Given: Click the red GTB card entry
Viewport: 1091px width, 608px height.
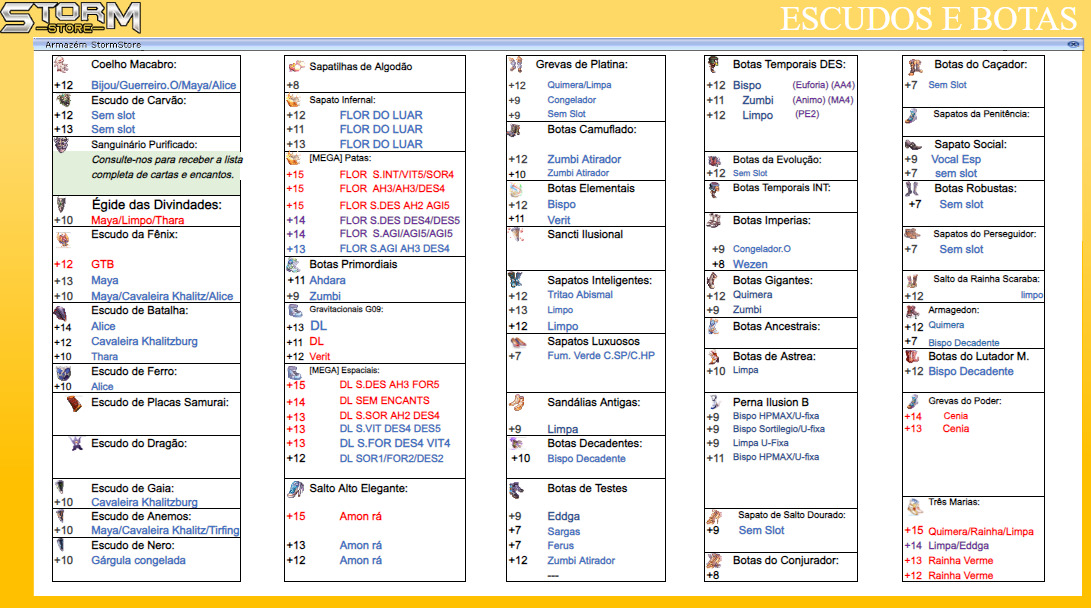Looking at the screenshot, I should coord(102,264).
